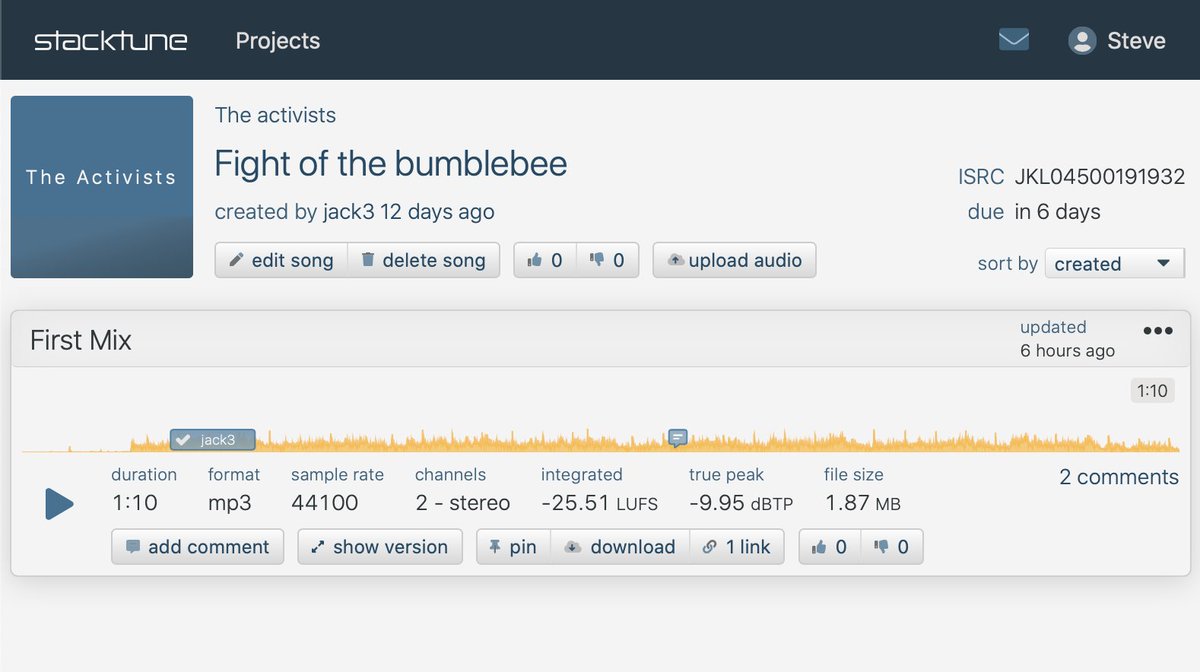Download the First Mix file

click(620, 547)
